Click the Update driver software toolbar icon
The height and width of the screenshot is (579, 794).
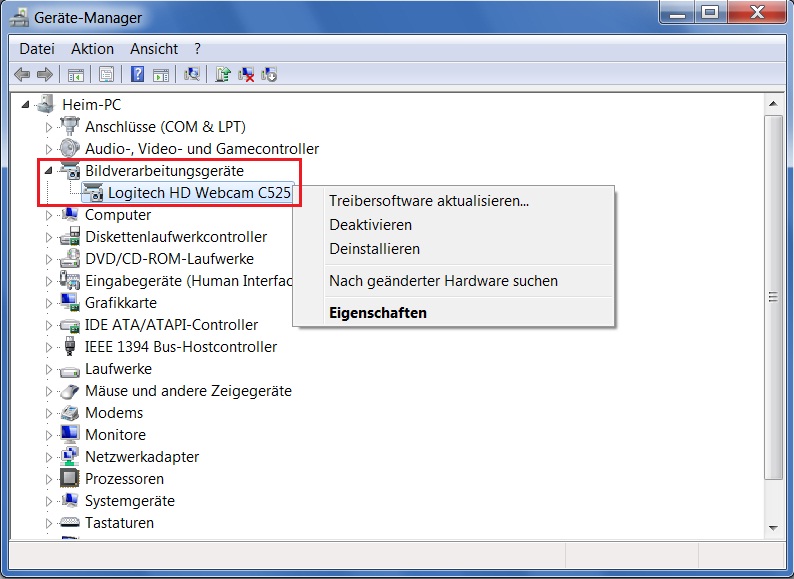pos(223,74)
